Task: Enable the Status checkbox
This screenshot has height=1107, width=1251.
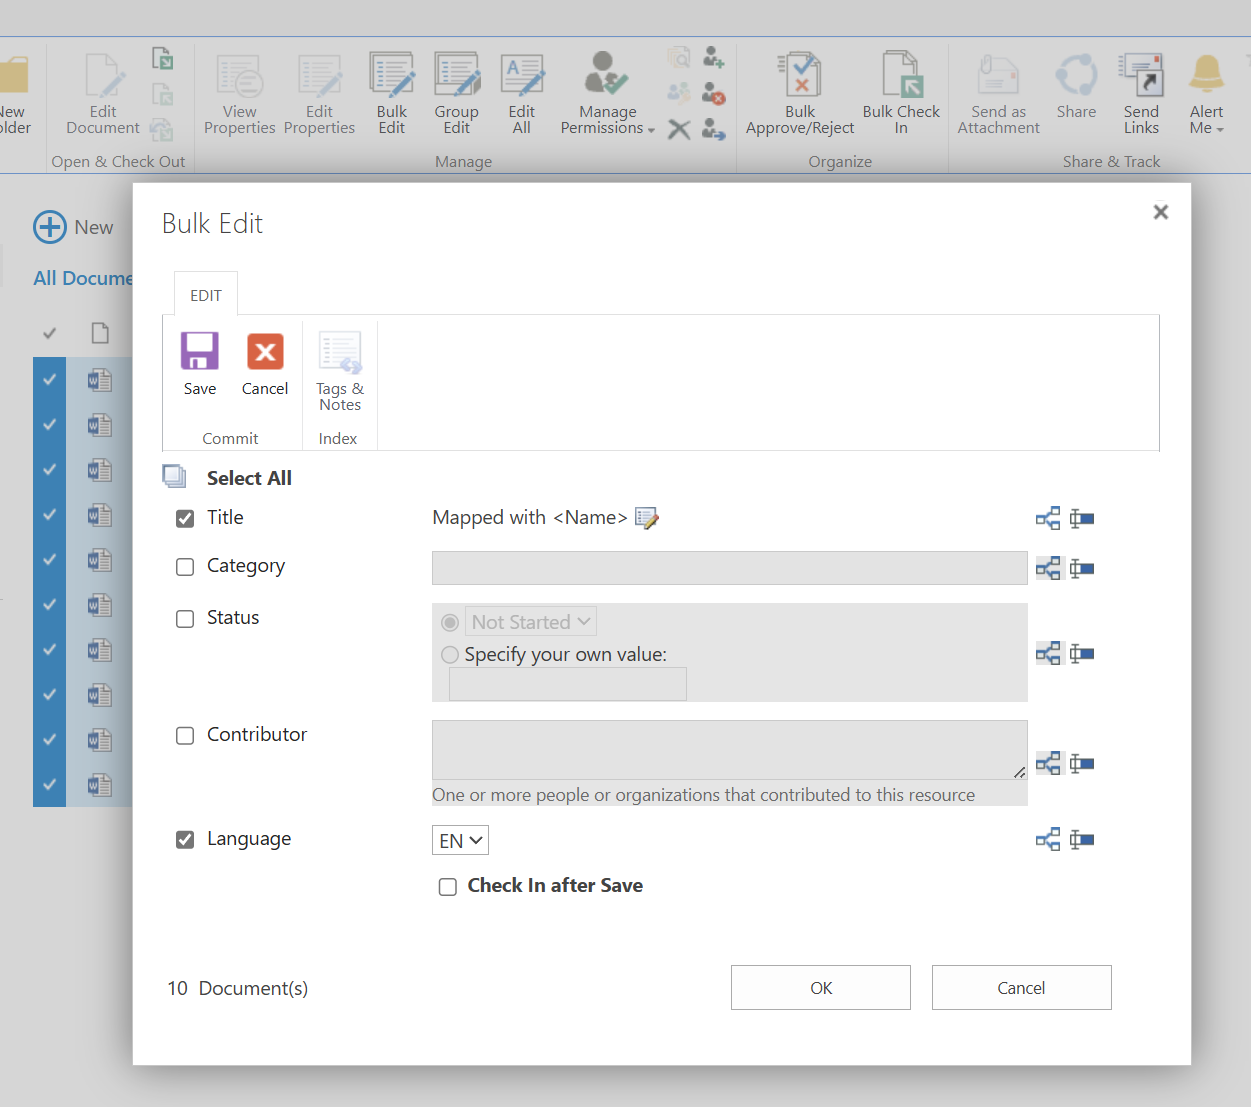Action: click(185, 619)
